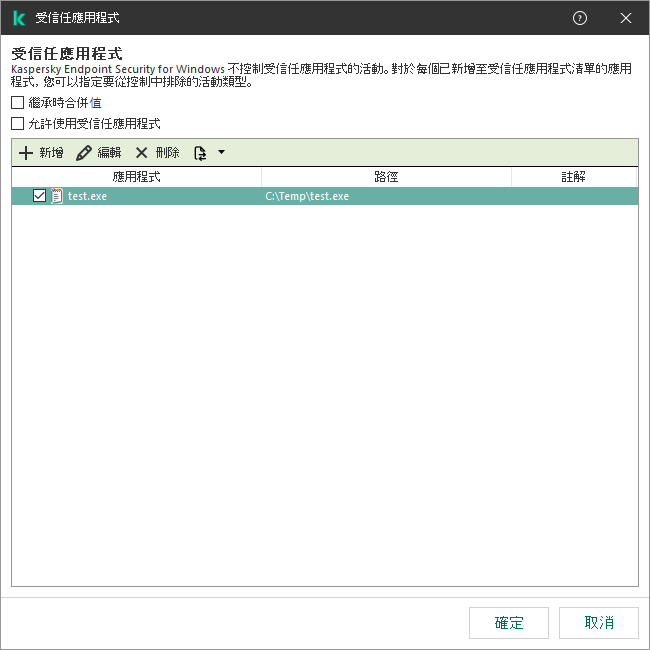The width and height of the screenshot is (650, 650).
Task: Confirm with the 確定 button
Action: click(x=509, y=623)
